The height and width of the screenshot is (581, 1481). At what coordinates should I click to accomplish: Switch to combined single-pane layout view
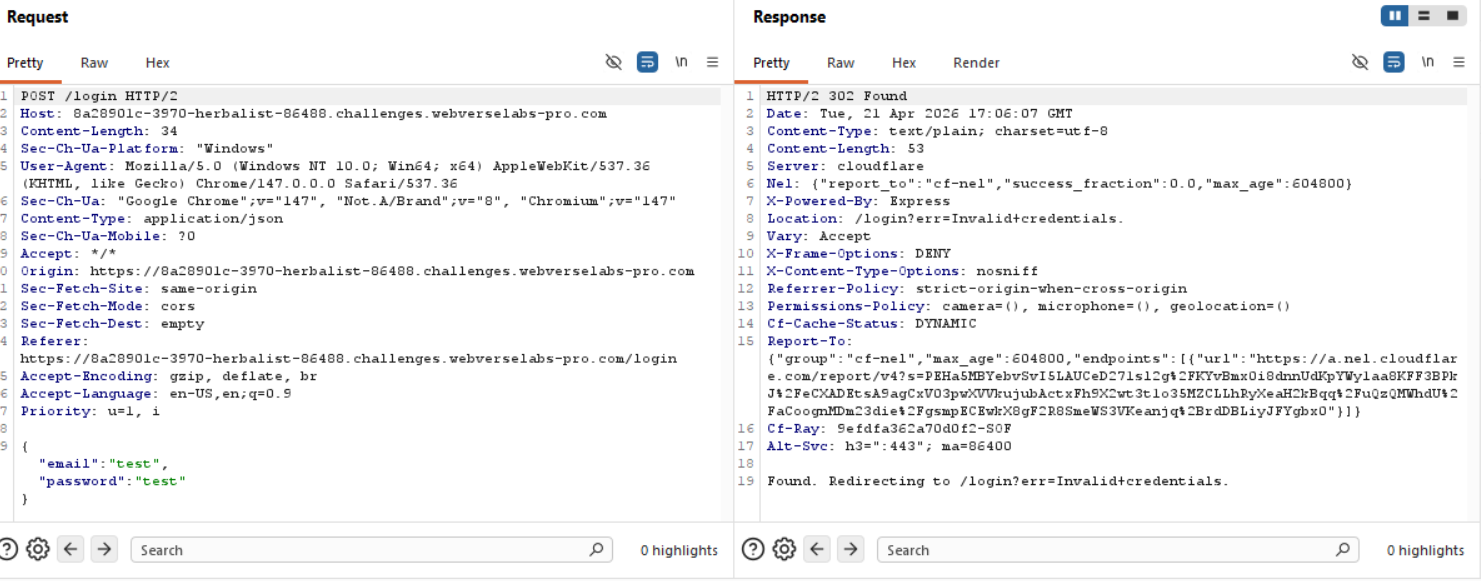[1452, 16]
